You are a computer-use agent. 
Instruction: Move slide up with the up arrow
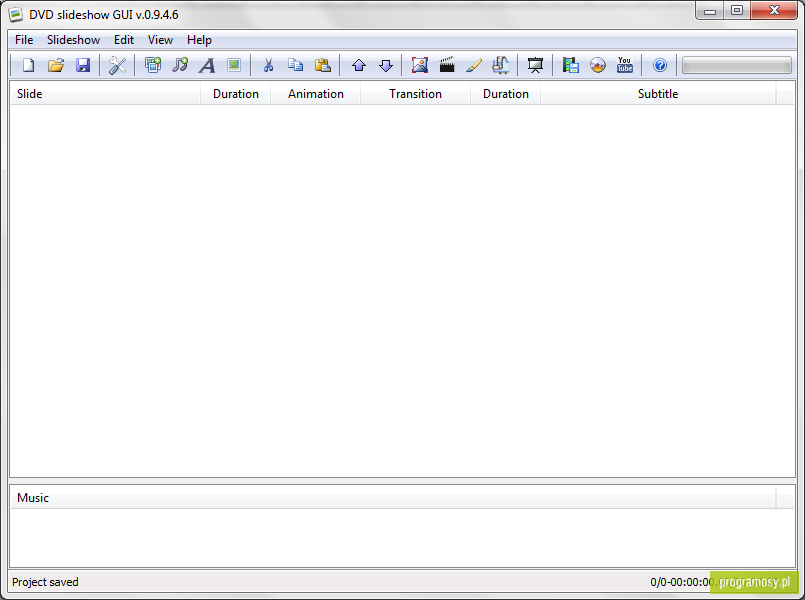click(359, 65)
